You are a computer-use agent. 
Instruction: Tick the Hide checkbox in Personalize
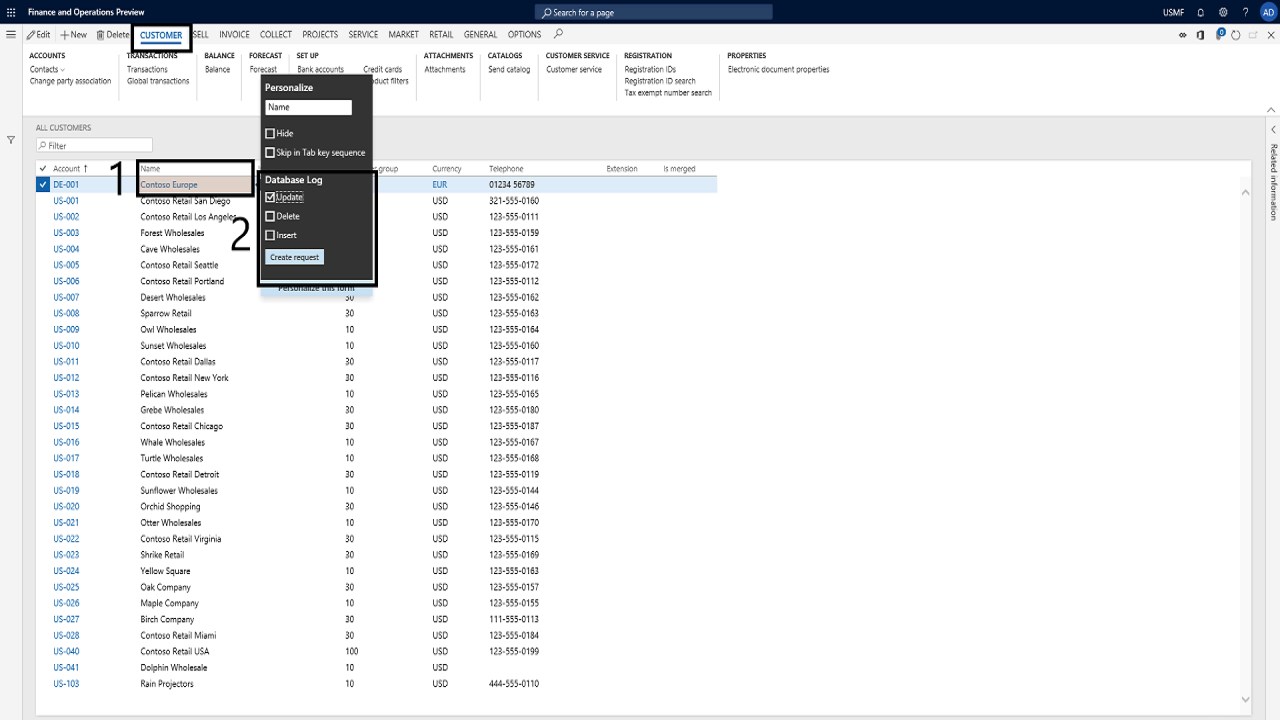click(x=270, y=133)
